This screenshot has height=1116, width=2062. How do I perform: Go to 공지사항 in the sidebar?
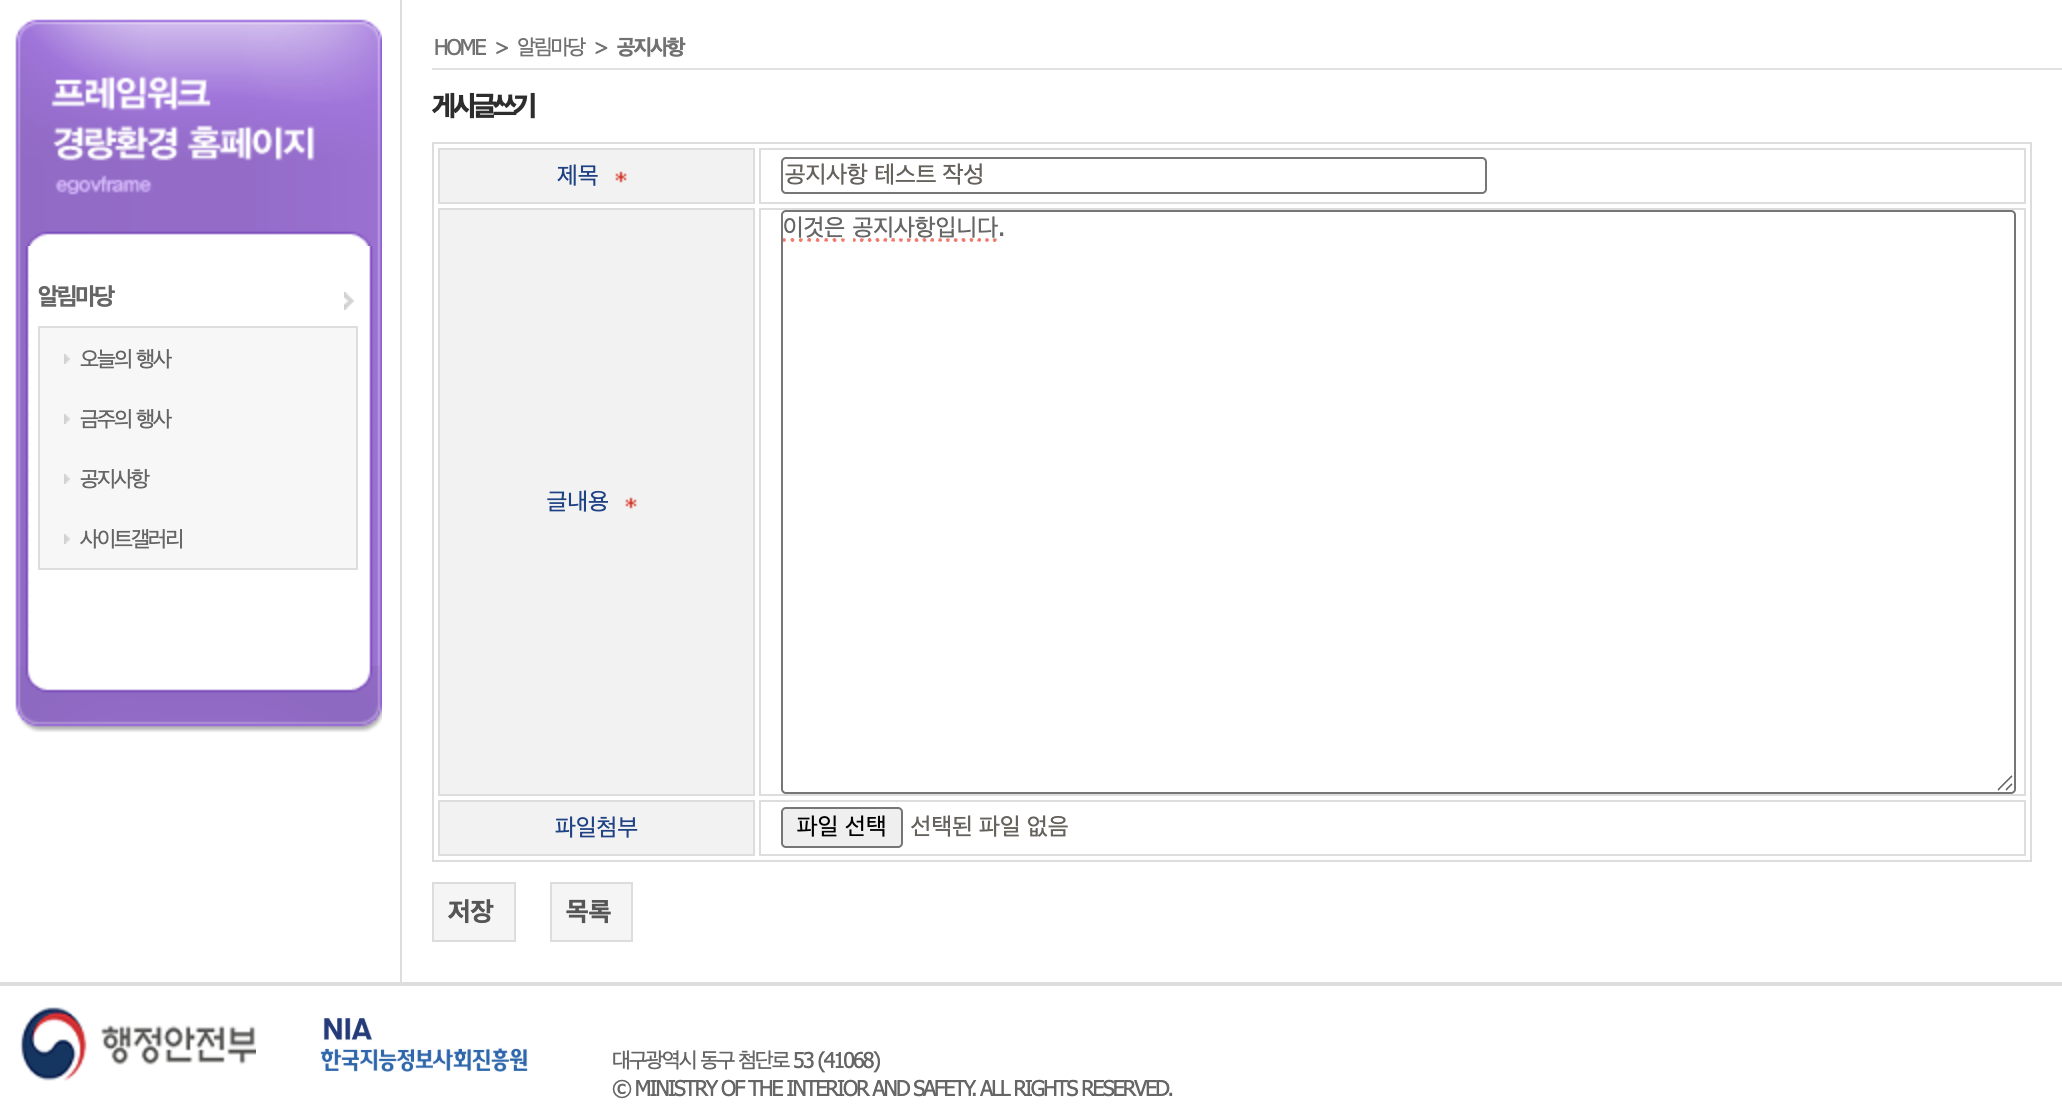(x=115, y=479)
